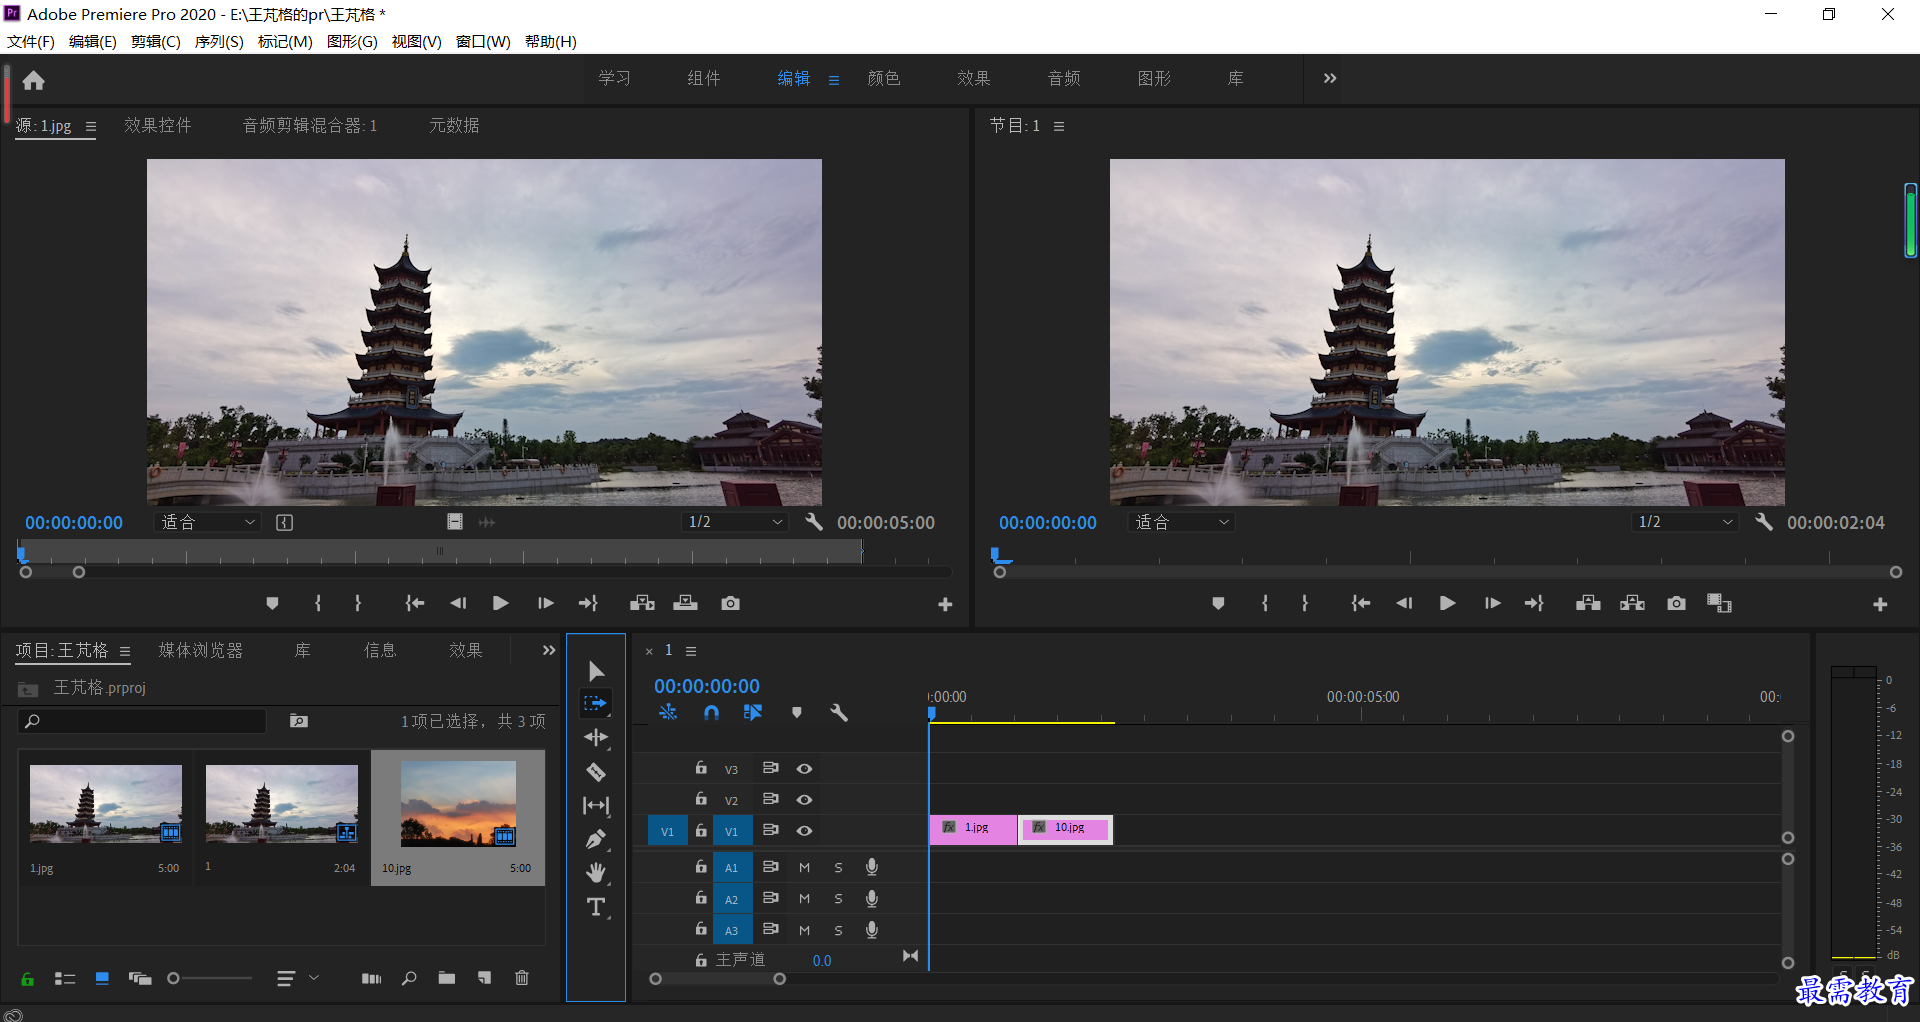This screenshot has width=1920, height=1022.
Task: Open comparison view in program monitor
Action: 1719,603
